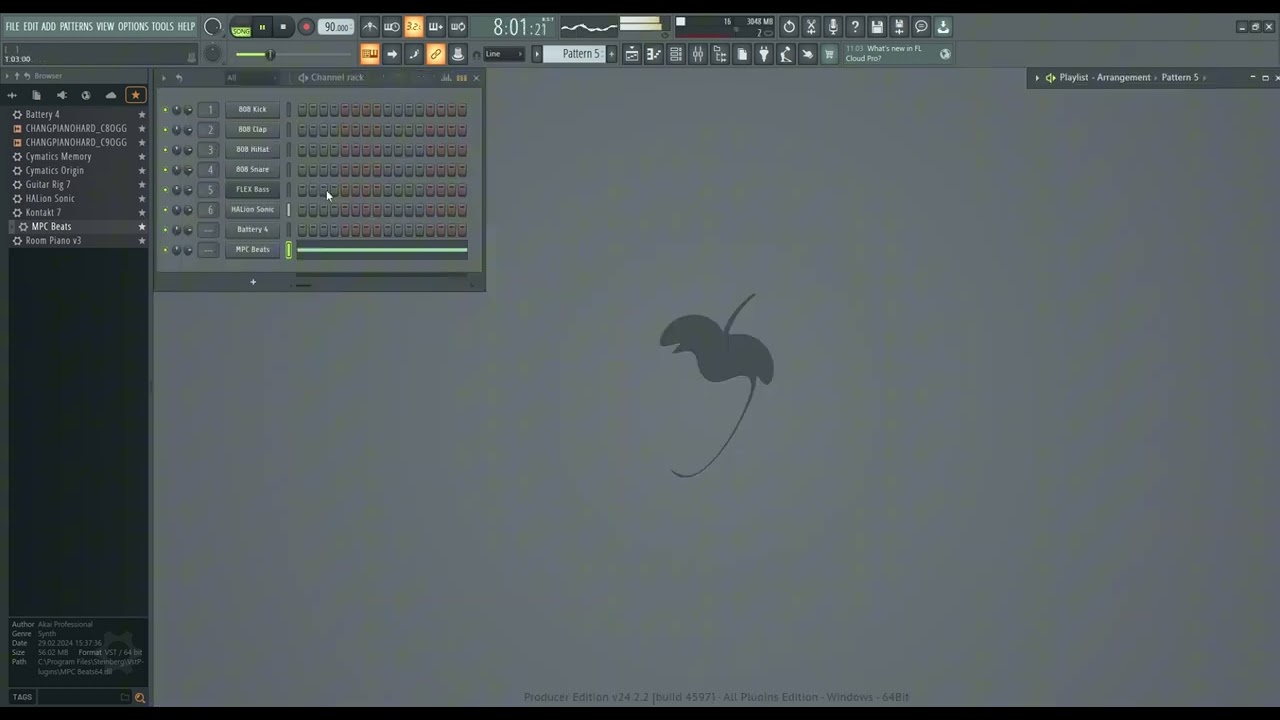Open the Playlist view icon

tap(632, 54)
